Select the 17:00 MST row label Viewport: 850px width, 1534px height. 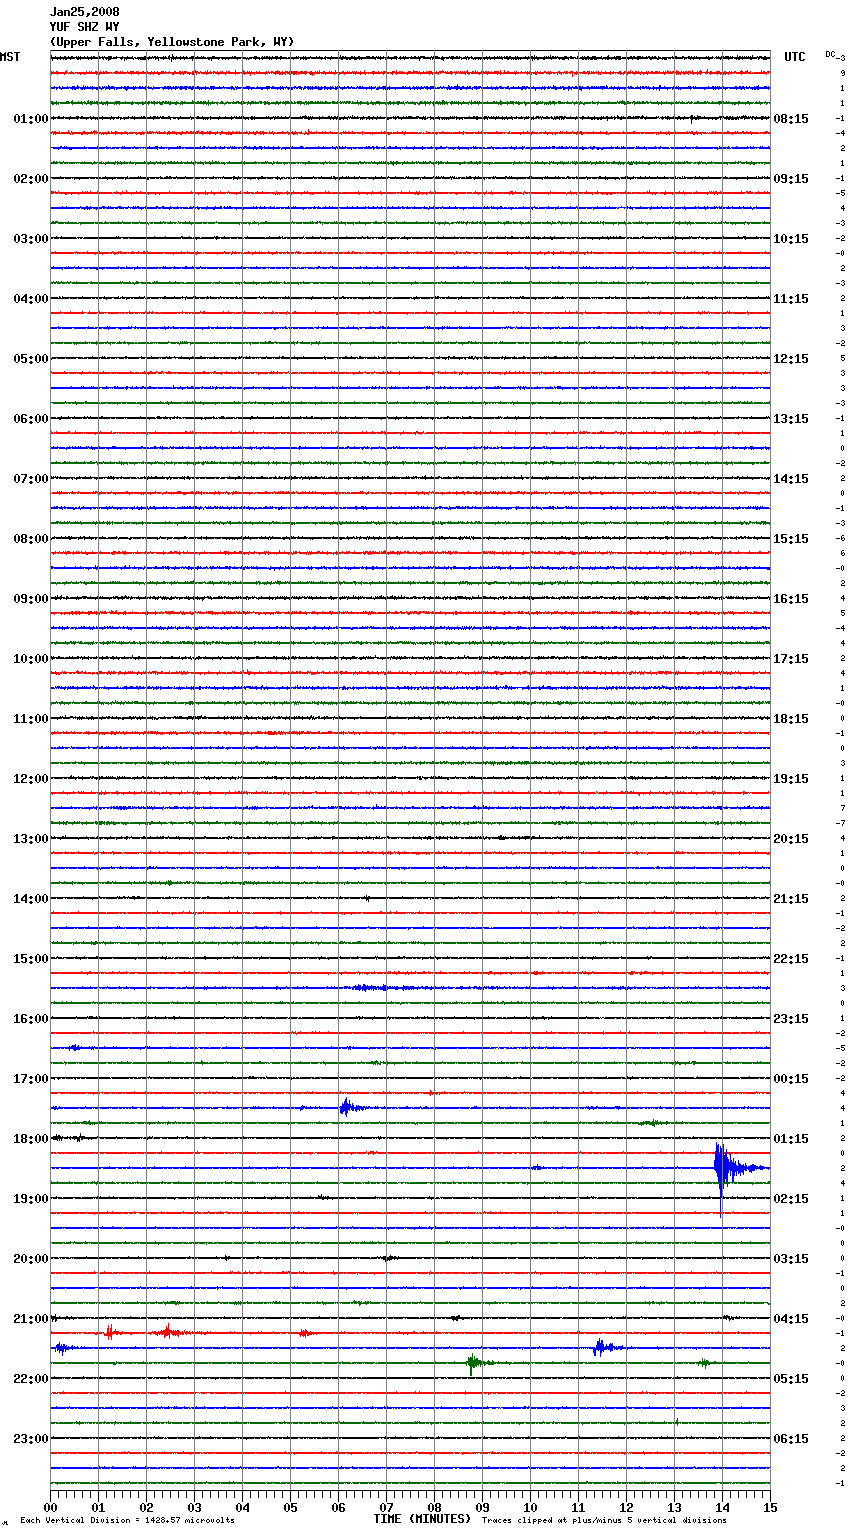[x=31, y=1079]
